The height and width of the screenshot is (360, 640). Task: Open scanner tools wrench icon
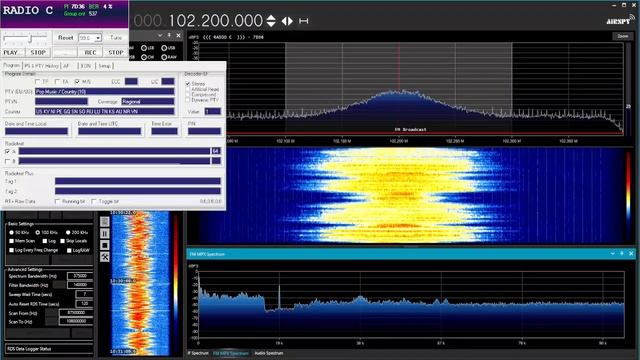coord(105,257)
